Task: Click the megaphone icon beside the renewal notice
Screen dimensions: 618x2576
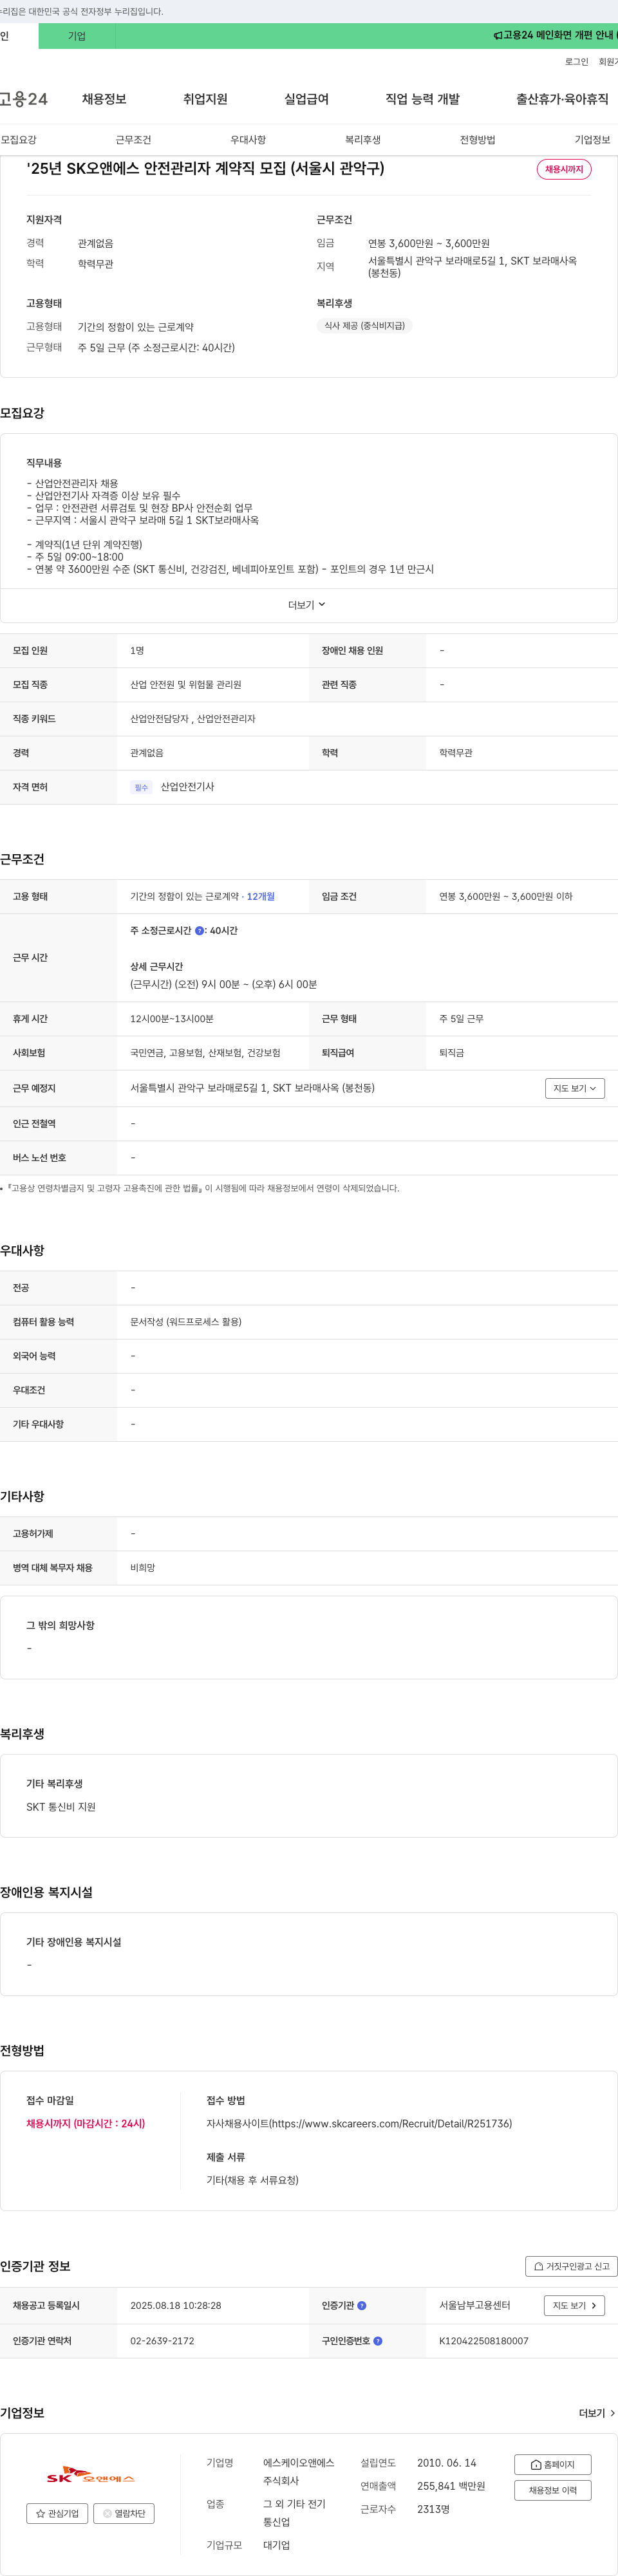Action: click(x=497, y=36)
